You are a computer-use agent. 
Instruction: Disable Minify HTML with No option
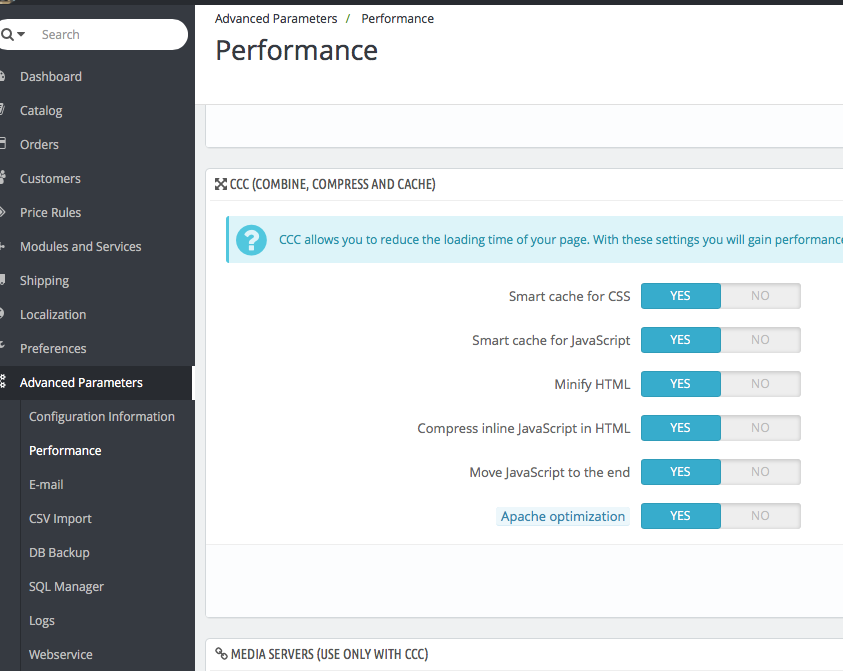click(x=760, y=384)
